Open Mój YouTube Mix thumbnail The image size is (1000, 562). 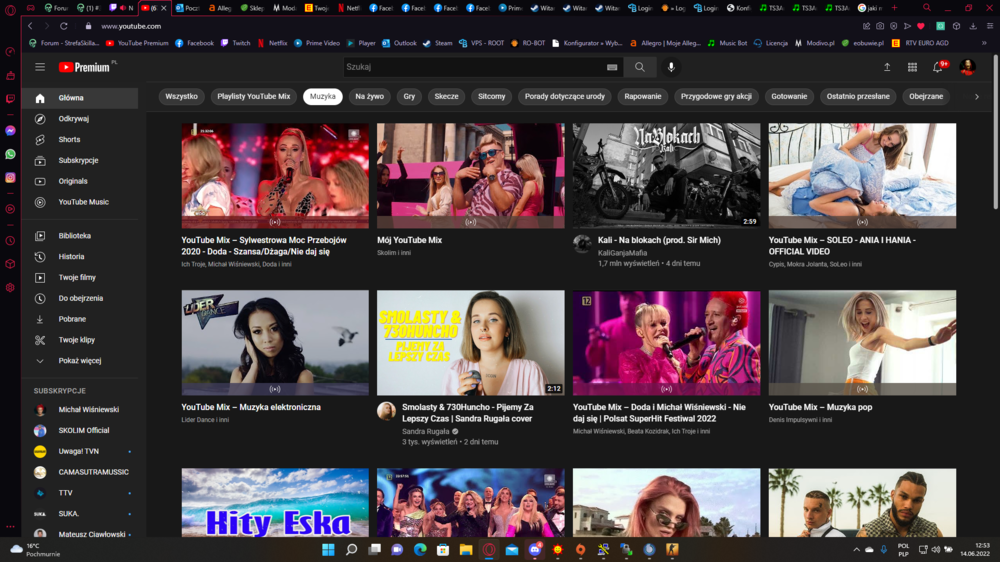471,175
